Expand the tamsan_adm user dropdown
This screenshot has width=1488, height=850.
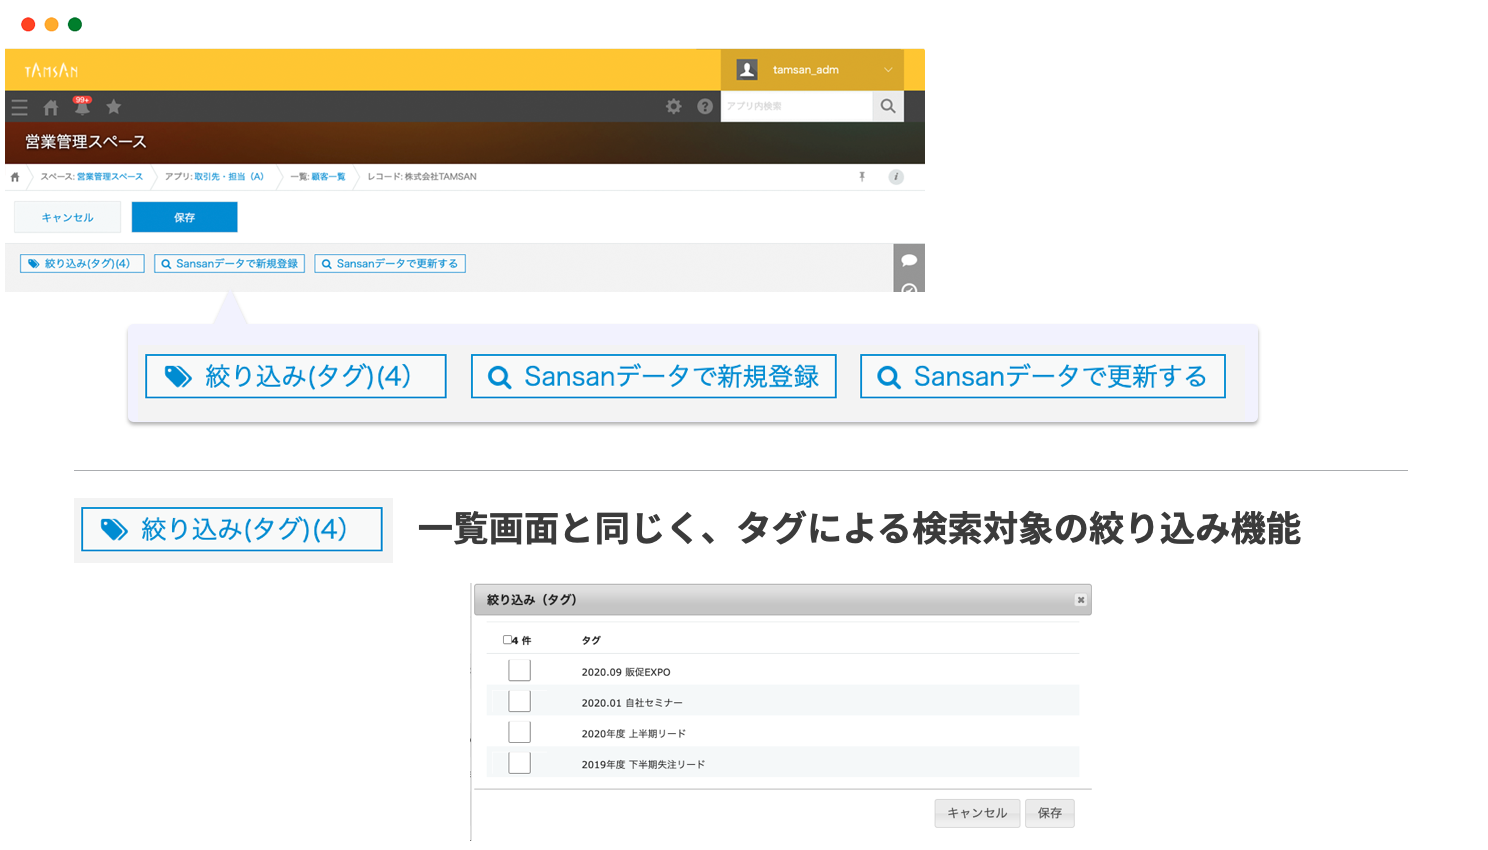click(x=887, y=70)
